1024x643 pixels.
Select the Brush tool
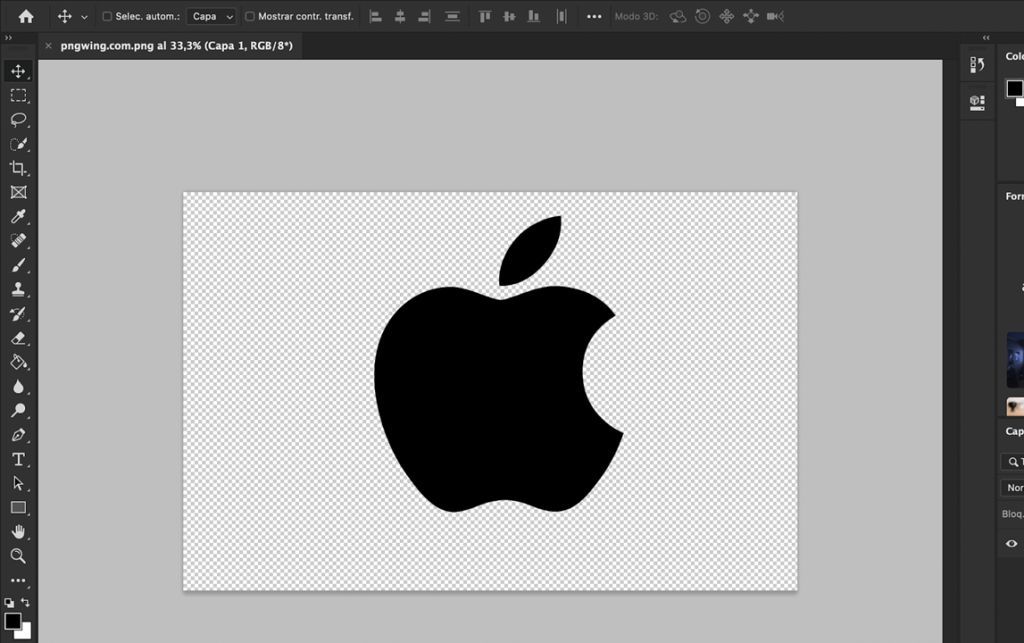click(18, 265)
